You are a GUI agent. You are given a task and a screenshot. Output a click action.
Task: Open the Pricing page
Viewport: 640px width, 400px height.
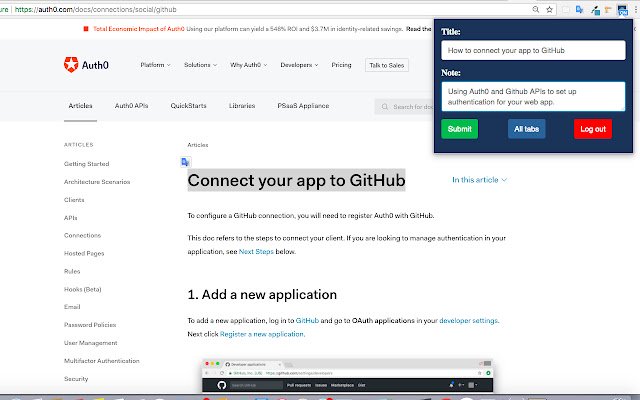tap(341, 65)
